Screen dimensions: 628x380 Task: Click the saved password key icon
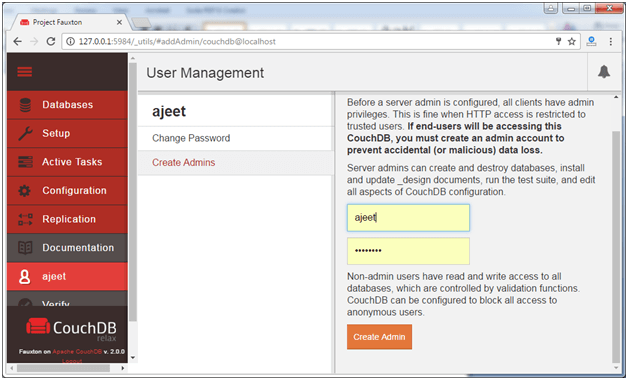[x=558, y=41]
